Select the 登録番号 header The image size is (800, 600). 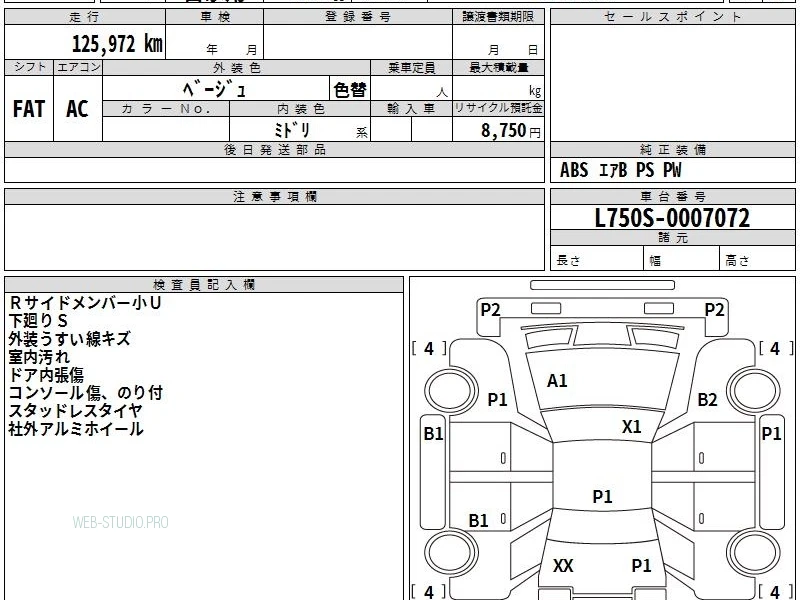coord(358,17)
